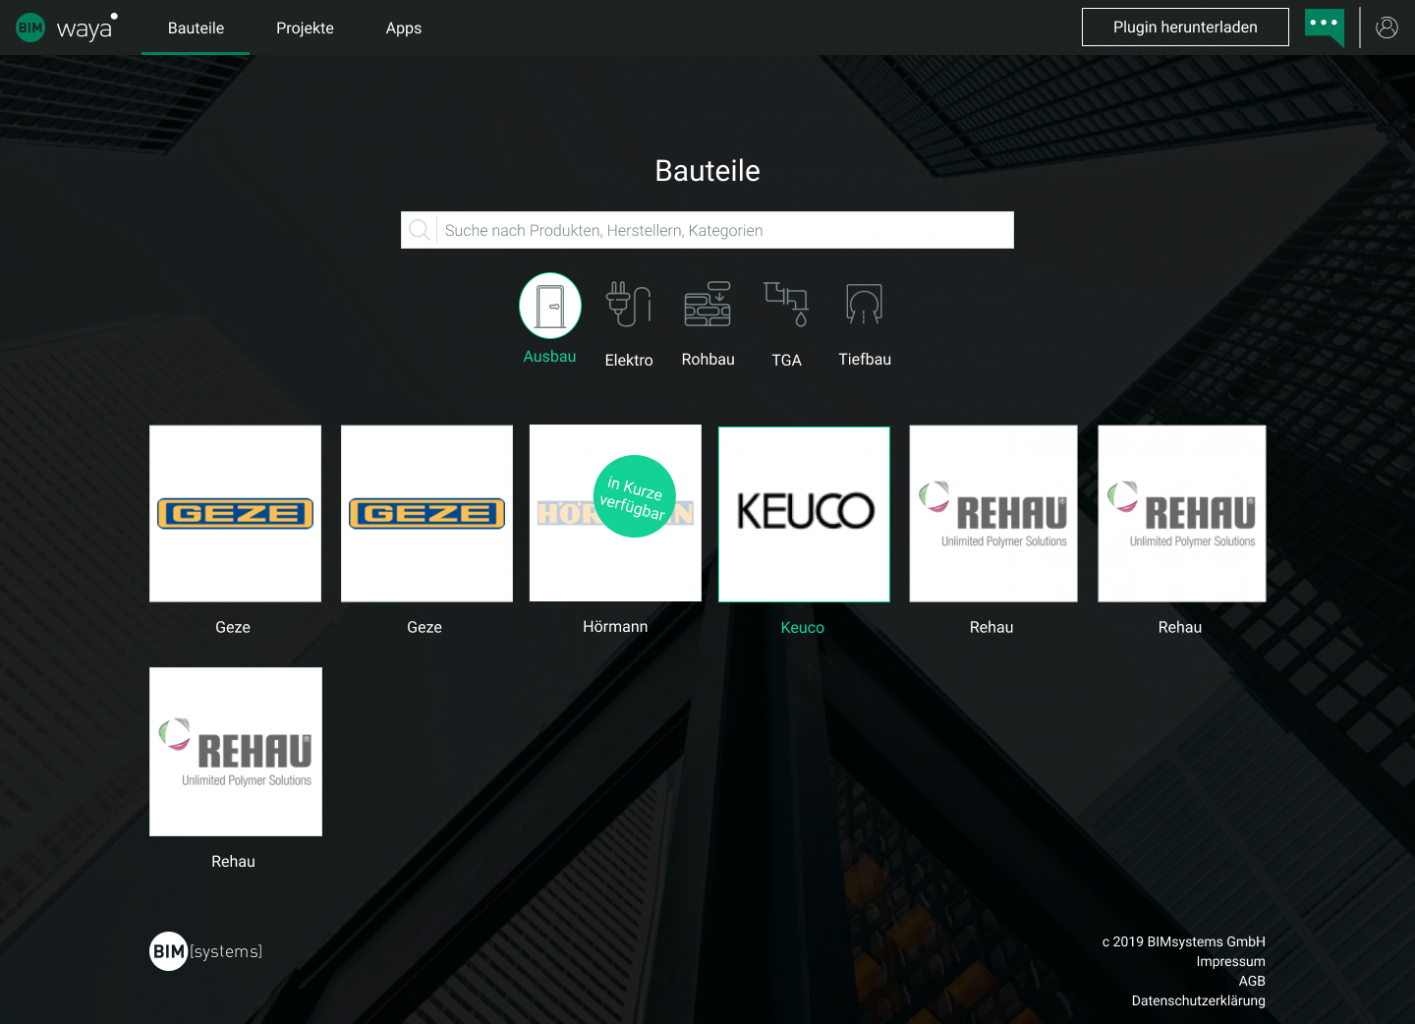This screenshot has width=1415, height=1024.
Task: Click the magnifier search icon
Action: tap(420, 231)
